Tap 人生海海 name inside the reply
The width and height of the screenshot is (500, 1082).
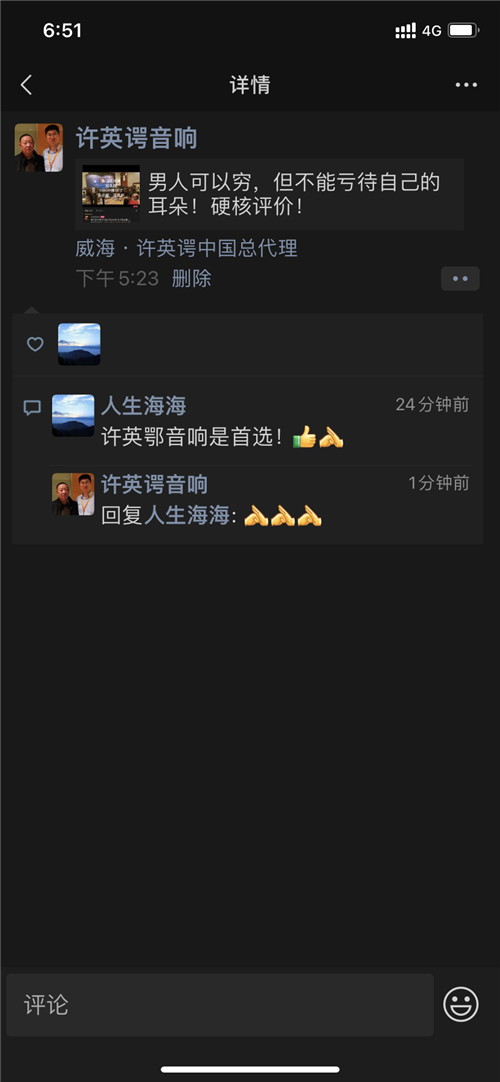coord(186,515)
